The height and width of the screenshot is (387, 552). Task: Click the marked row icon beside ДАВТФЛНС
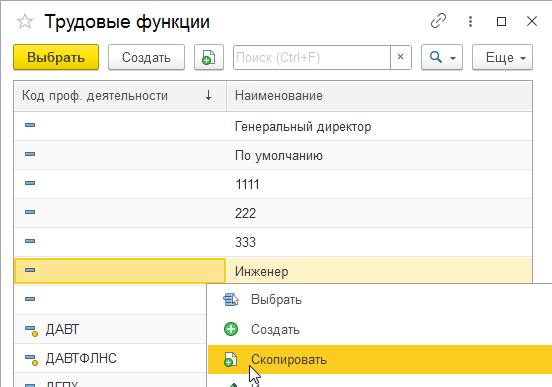coord(31,359)
